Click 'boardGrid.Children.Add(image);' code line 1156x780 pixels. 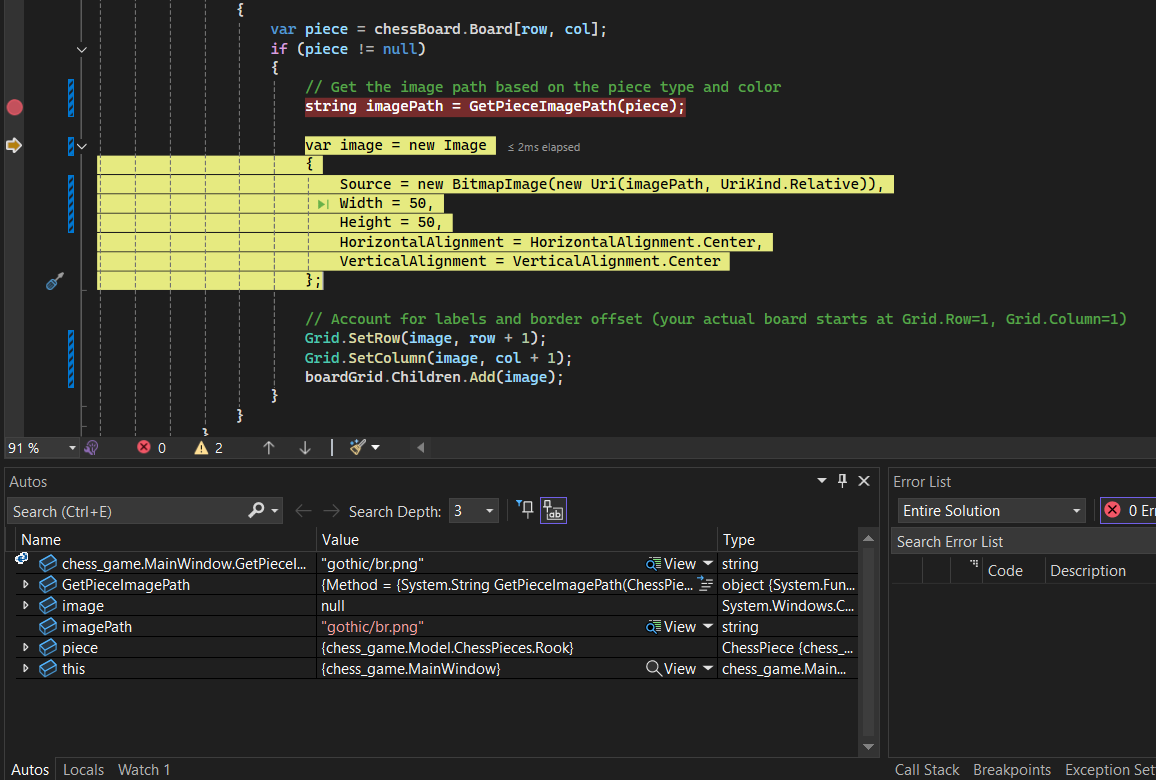pos(434,377)
